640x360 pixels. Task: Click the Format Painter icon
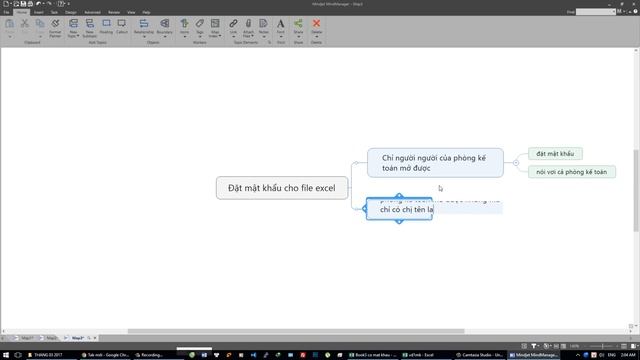[55, 24]
